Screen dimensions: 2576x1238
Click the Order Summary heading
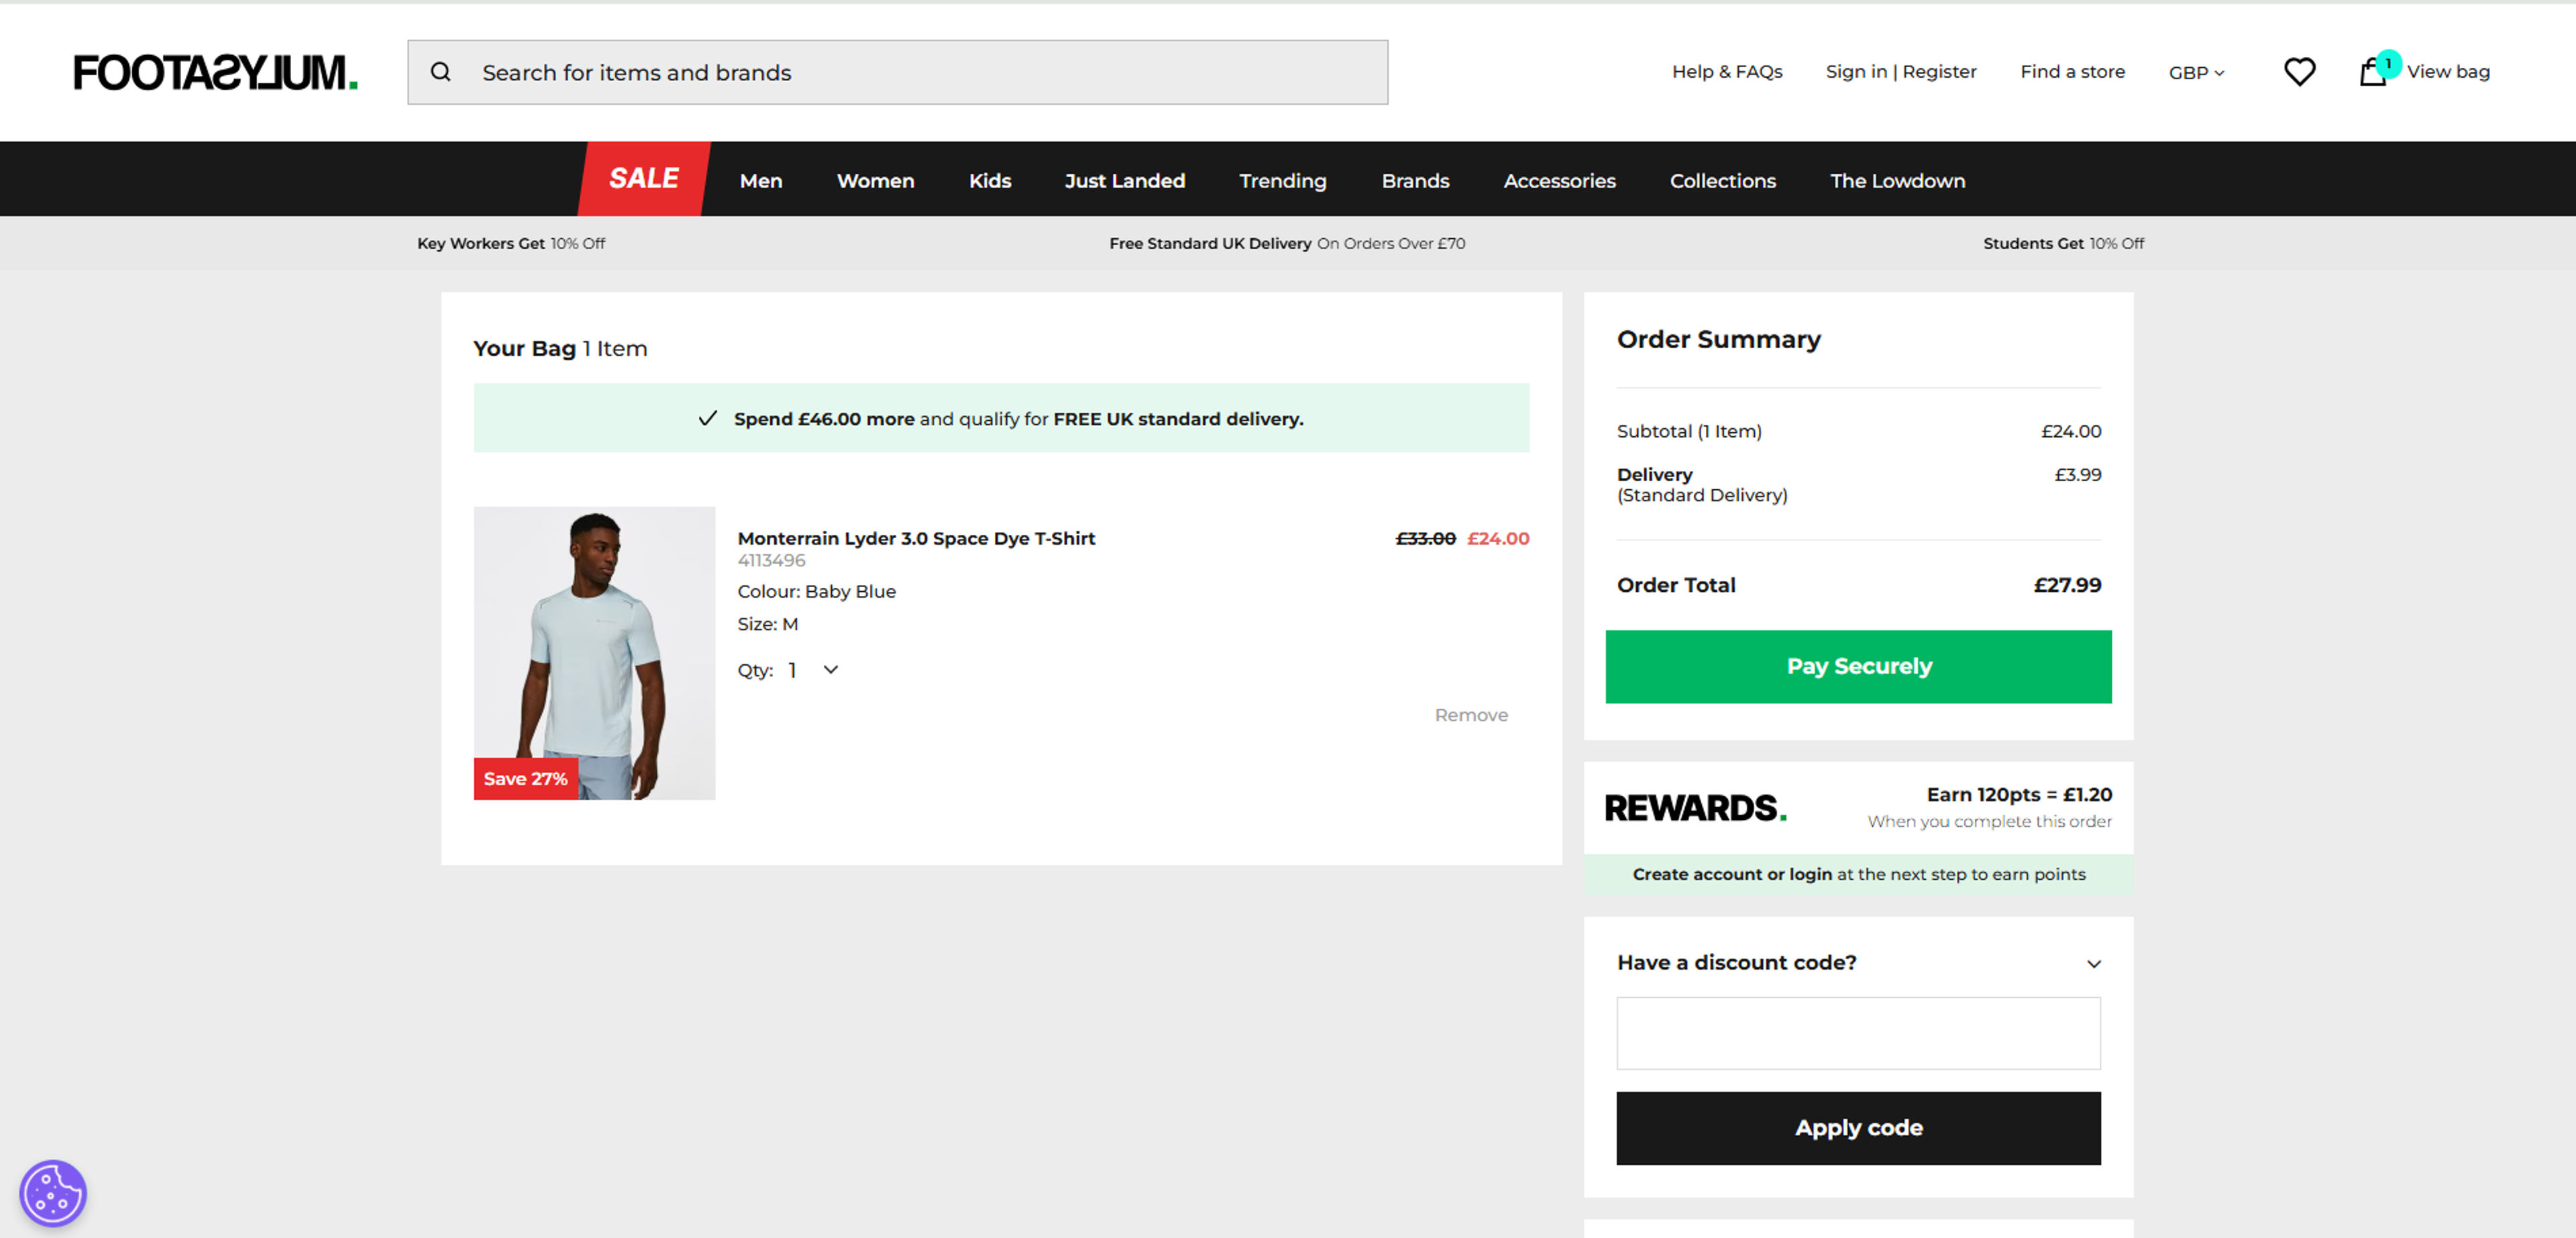(x=1718, y=339)
